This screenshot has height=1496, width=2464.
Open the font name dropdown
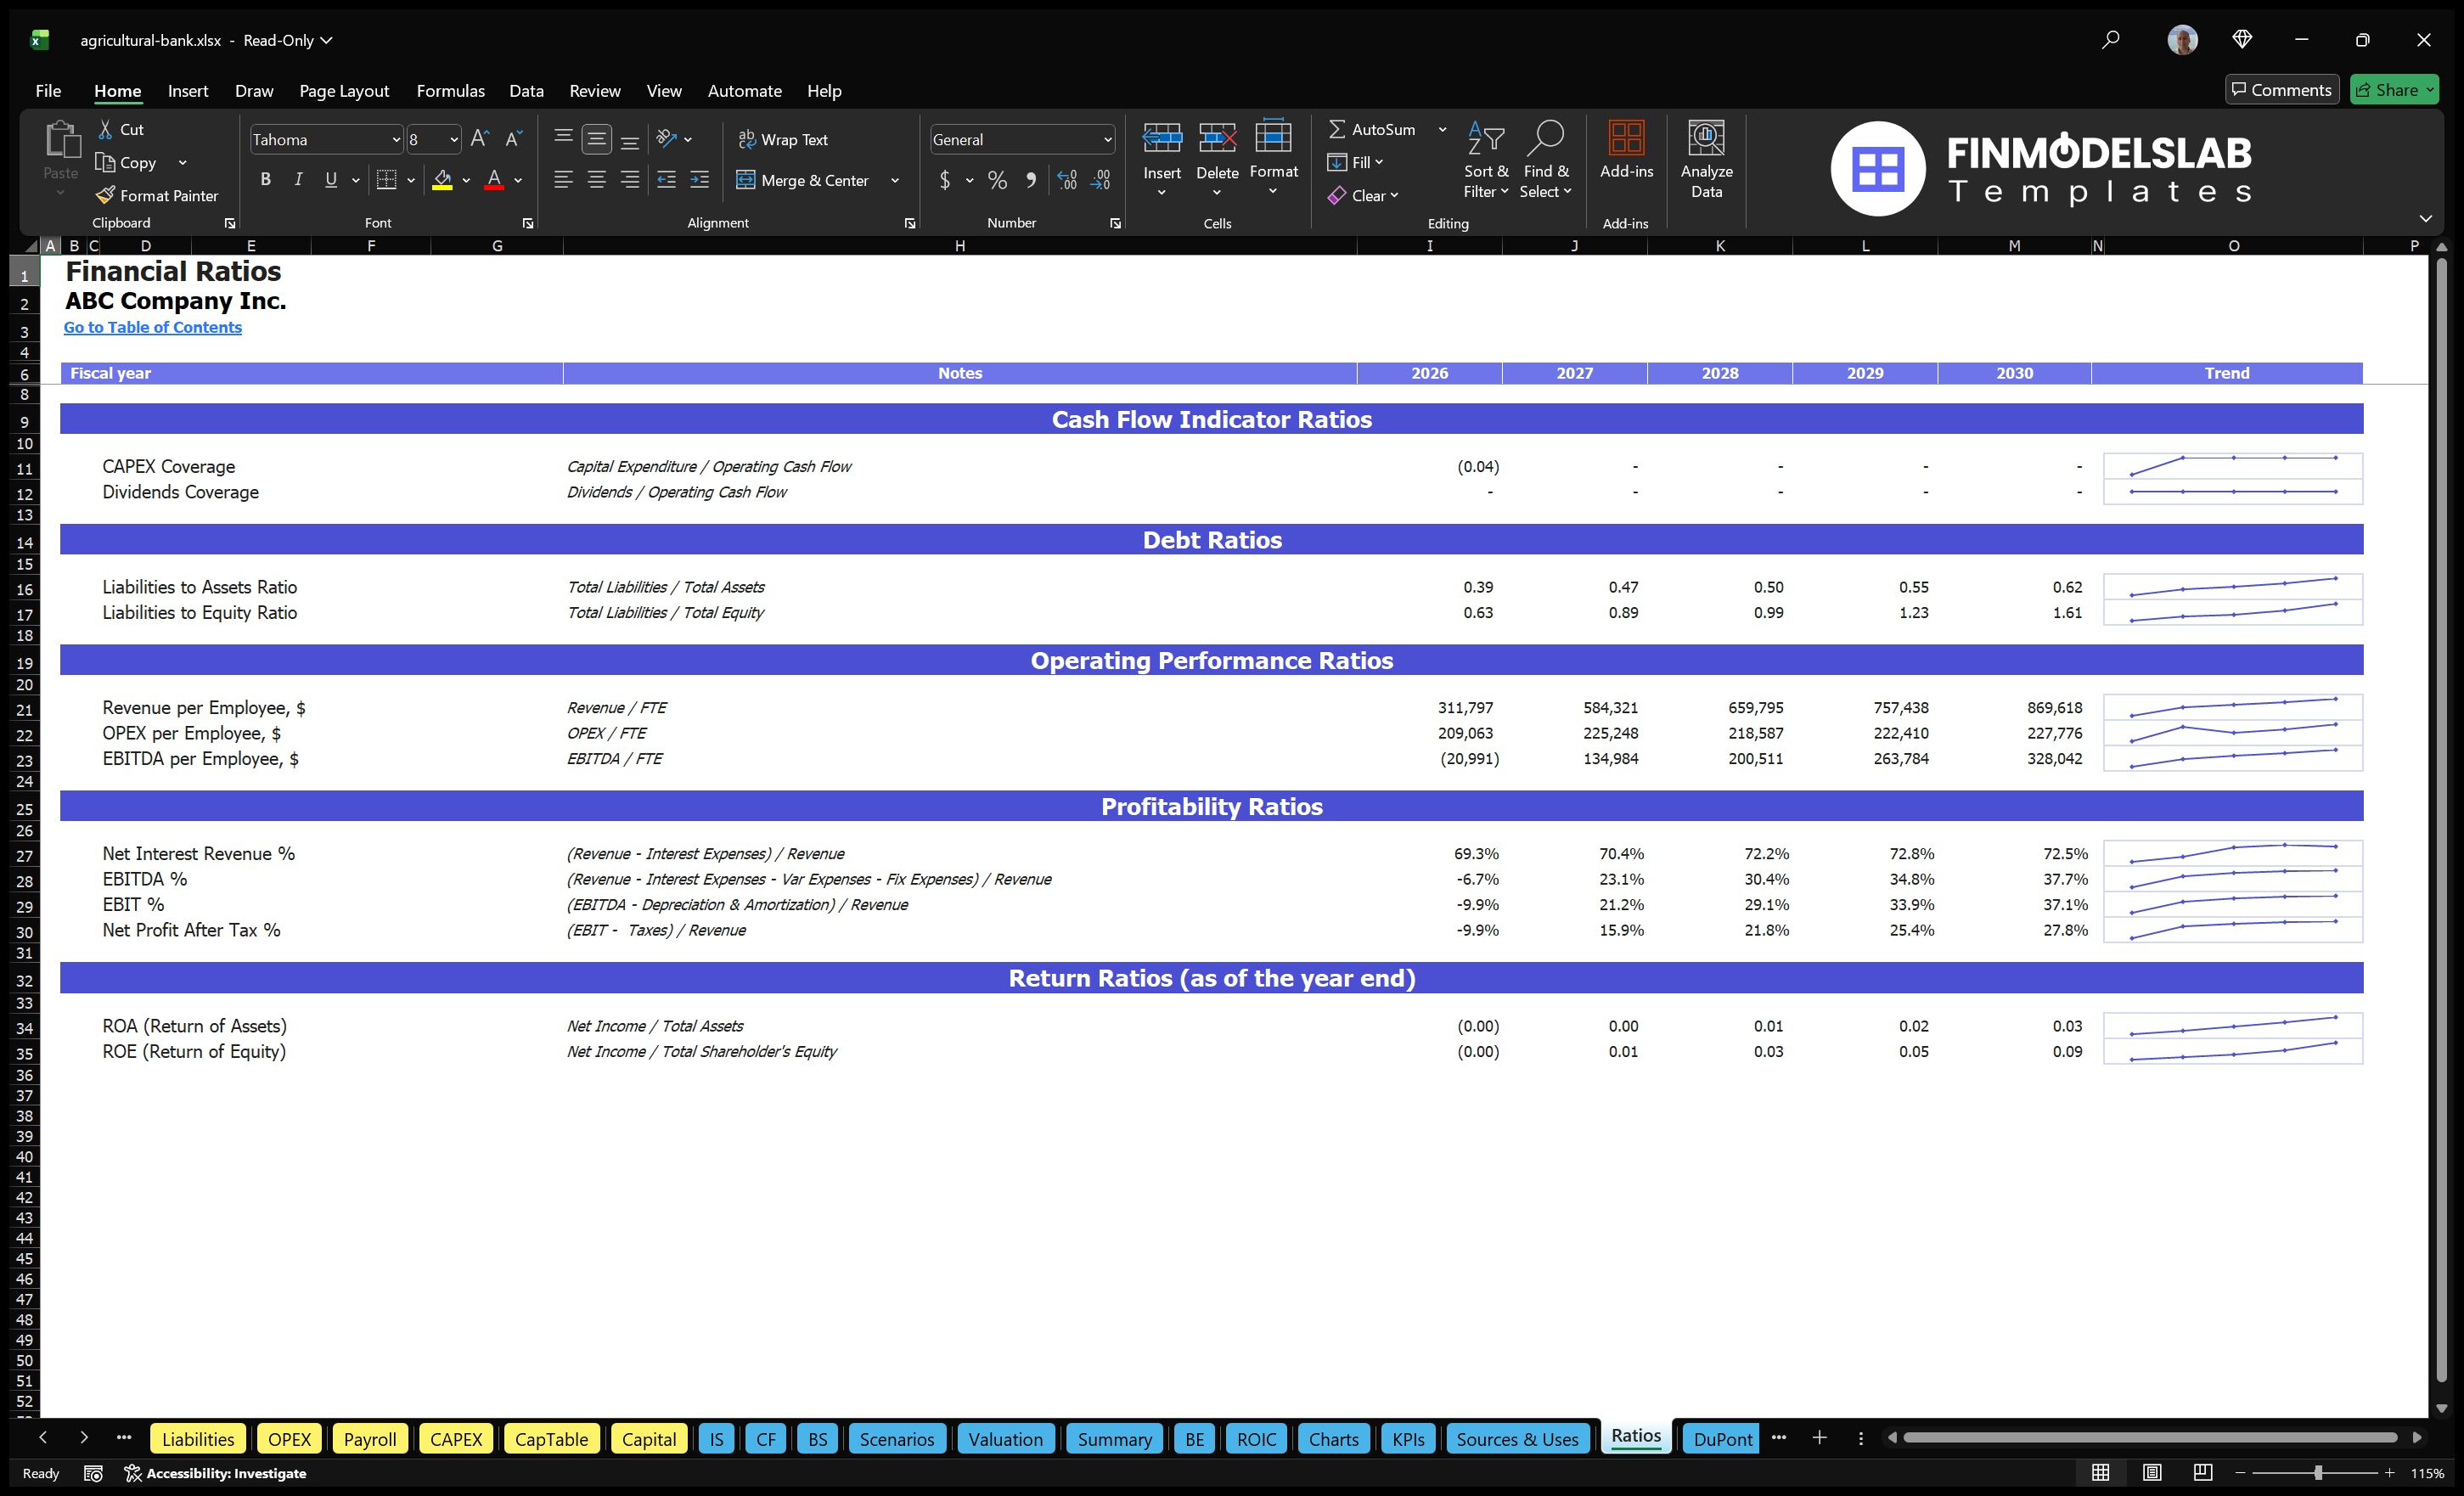click(397, 139)
